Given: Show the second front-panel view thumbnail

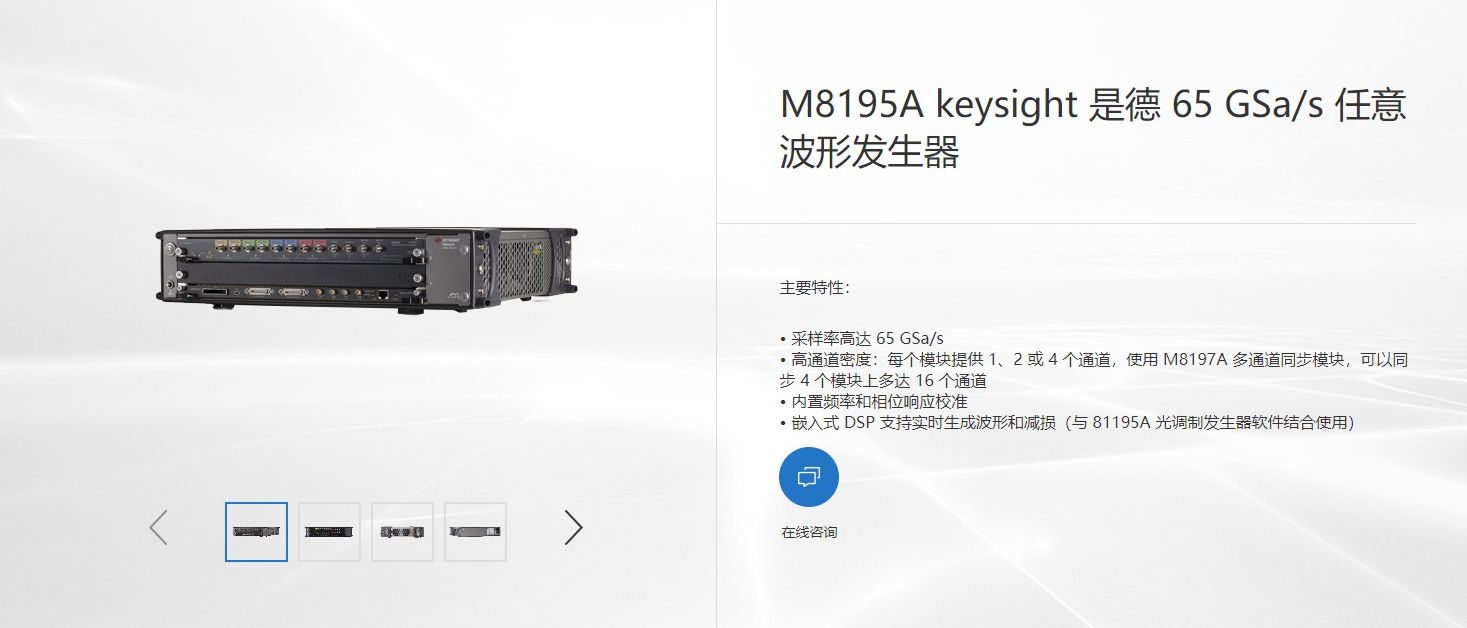Looking at the screenshot, I should [x=329, y=531].
